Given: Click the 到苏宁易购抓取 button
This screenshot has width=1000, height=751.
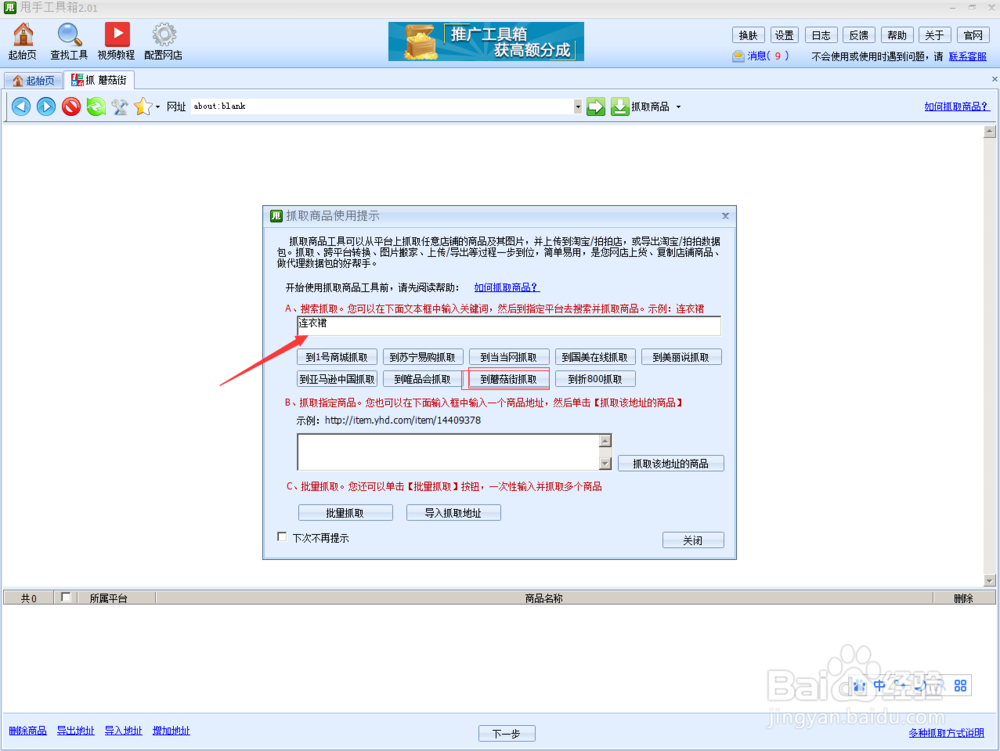Looking at the screenshot, I should pos(422,357).
